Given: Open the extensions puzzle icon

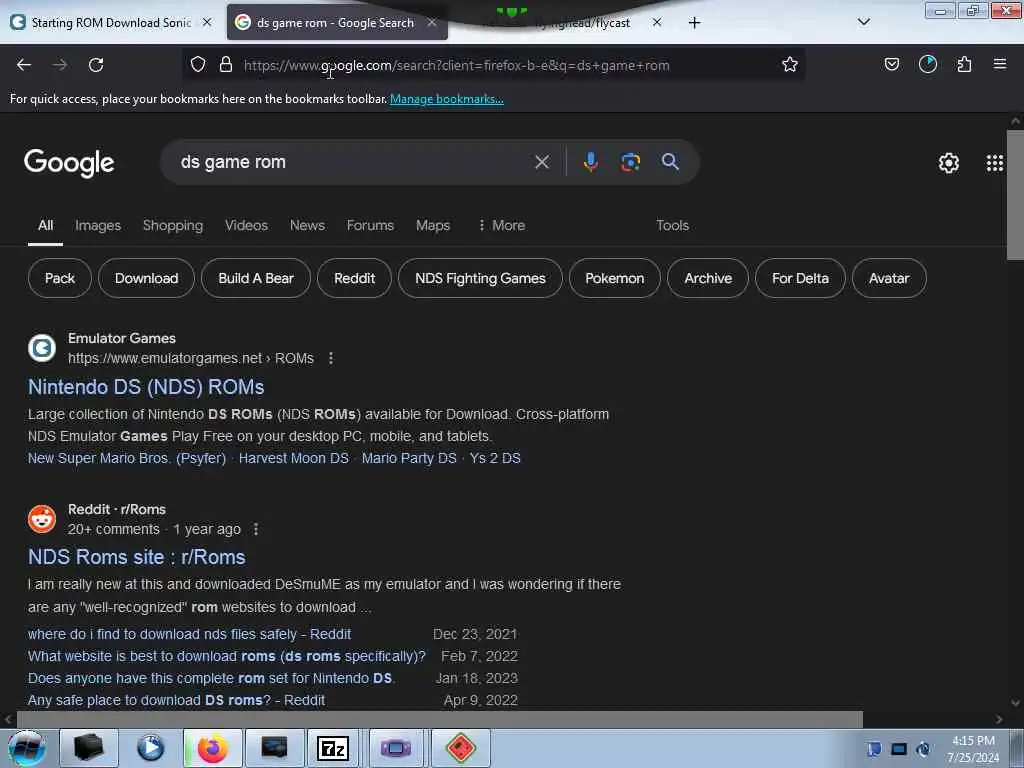Looking at the screenshot, I should click(x=964, y=64).
